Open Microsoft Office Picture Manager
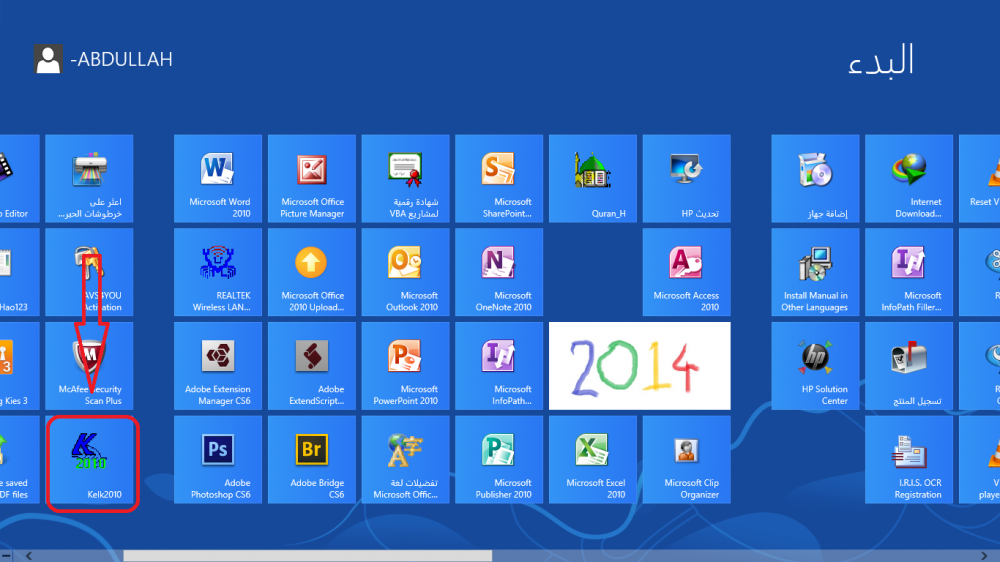Screen dimensions: 1000x562 coord(312,179)
